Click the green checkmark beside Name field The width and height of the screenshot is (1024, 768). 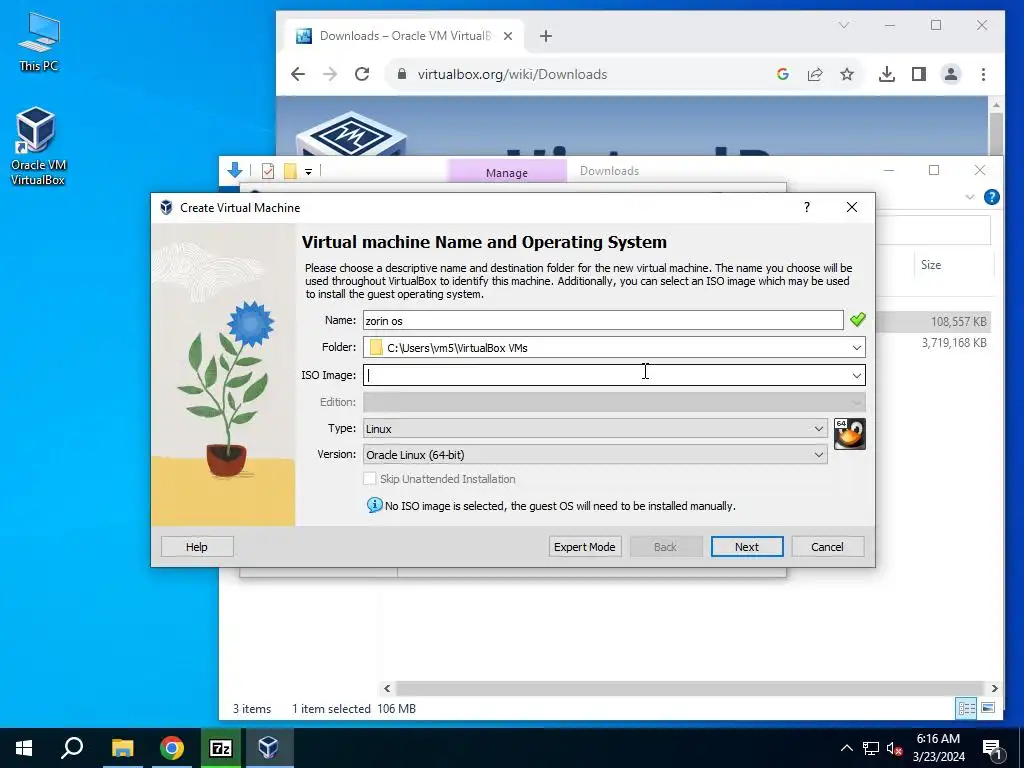857,319
